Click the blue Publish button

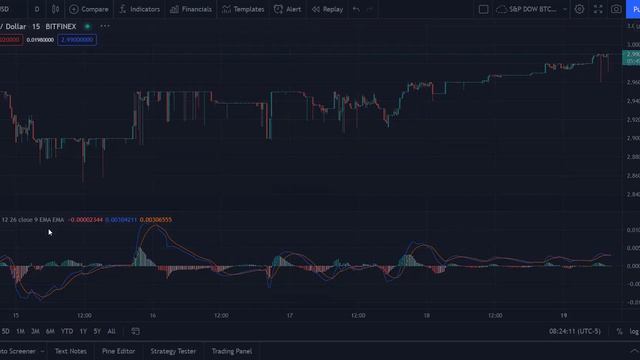pos(633,9)
